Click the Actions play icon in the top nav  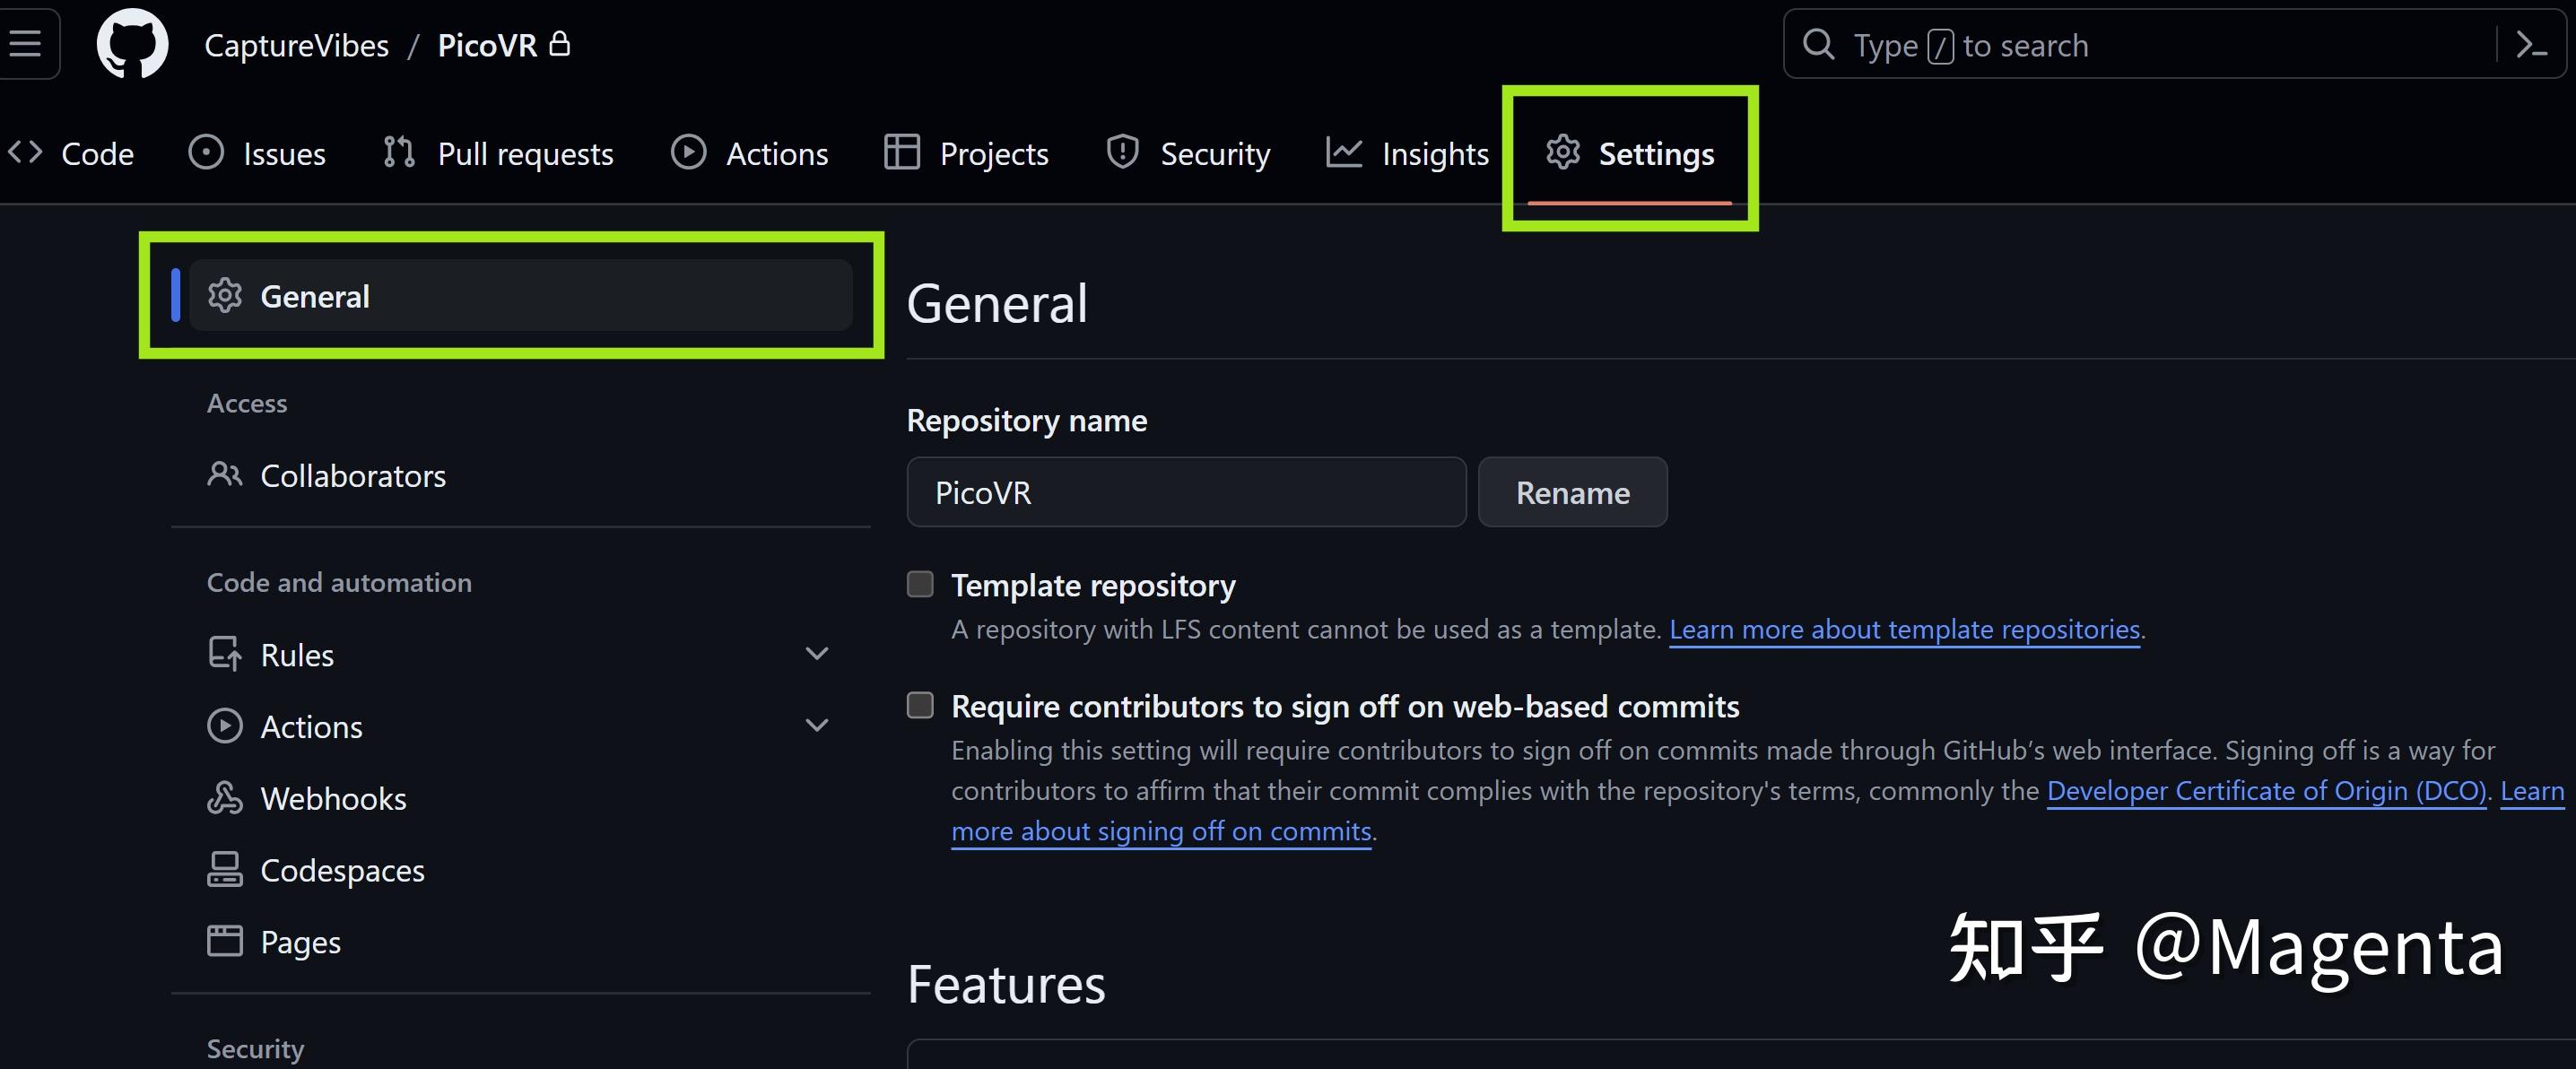(x=688, y=152)
